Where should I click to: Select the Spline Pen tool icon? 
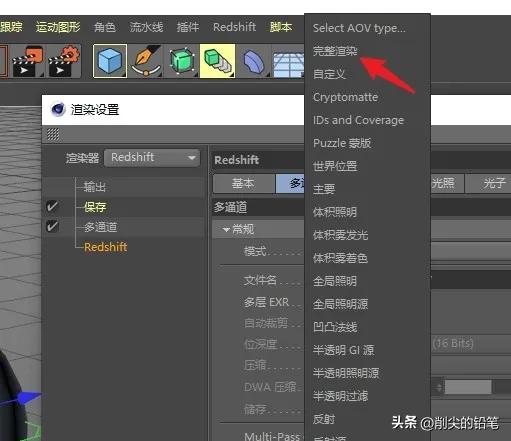point(146,61)
